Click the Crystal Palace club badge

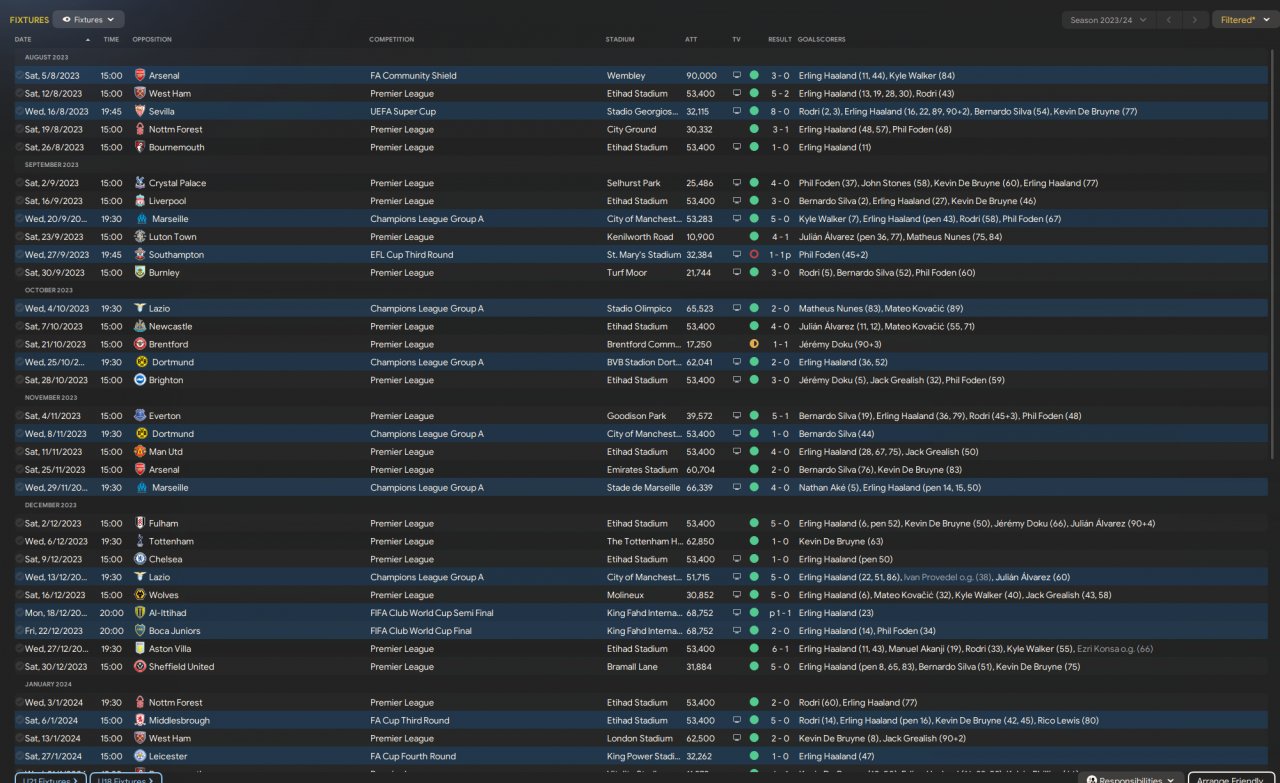click(x=140, y=184)
